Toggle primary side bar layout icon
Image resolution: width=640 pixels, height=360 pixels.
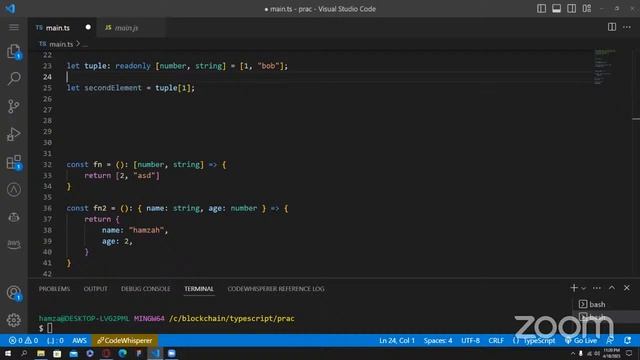click(541, 9)
